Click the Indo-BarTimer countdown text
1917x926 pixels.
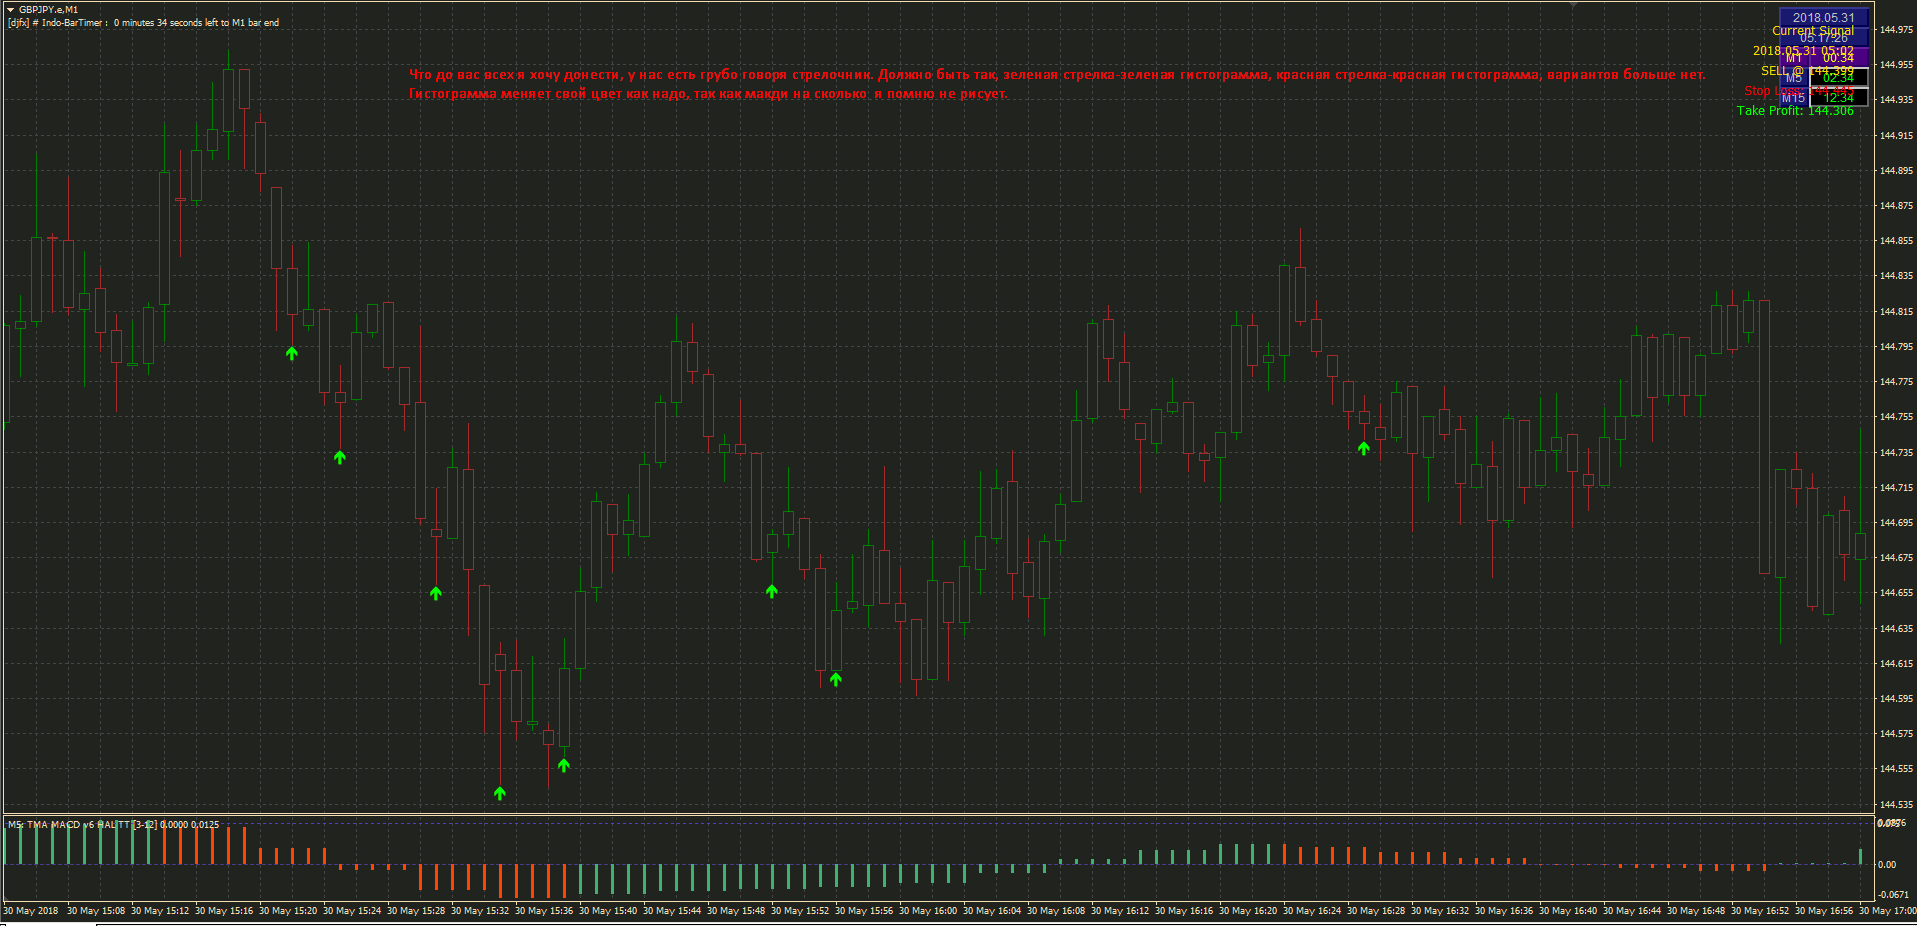click(144, 23)
